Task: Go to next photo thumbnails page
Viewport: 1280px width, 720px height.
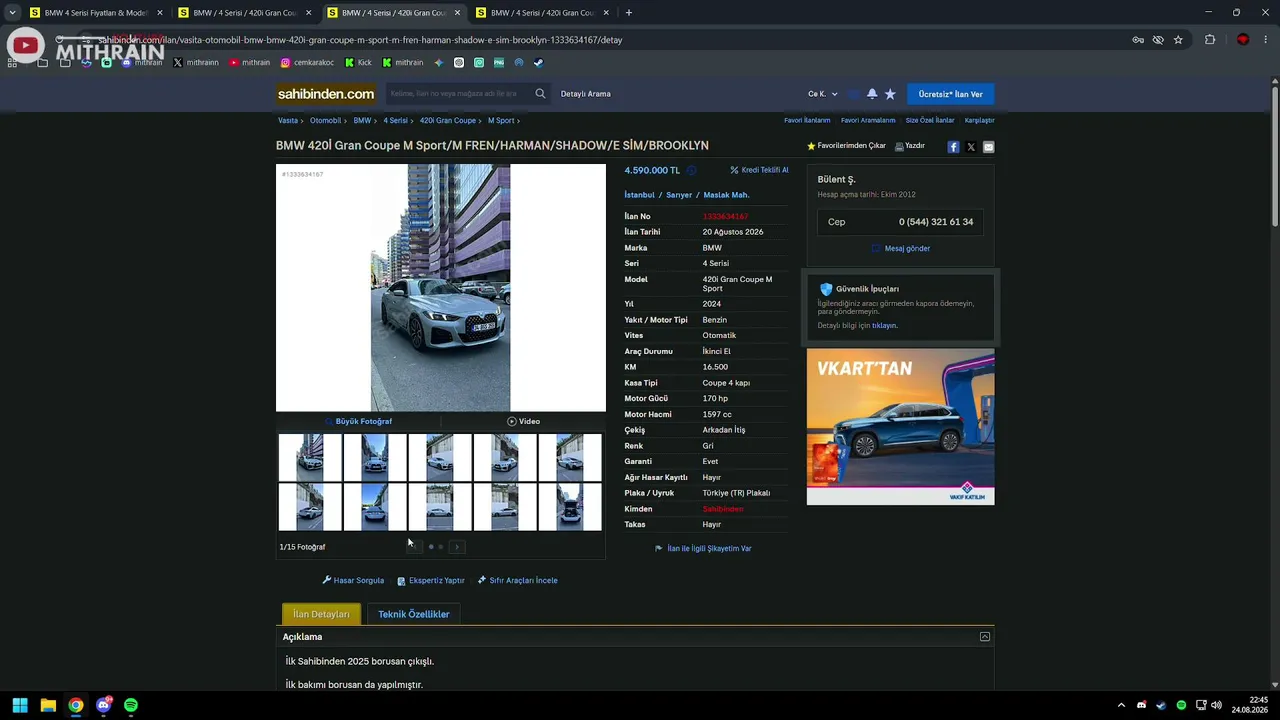Action: click(457, 547)
